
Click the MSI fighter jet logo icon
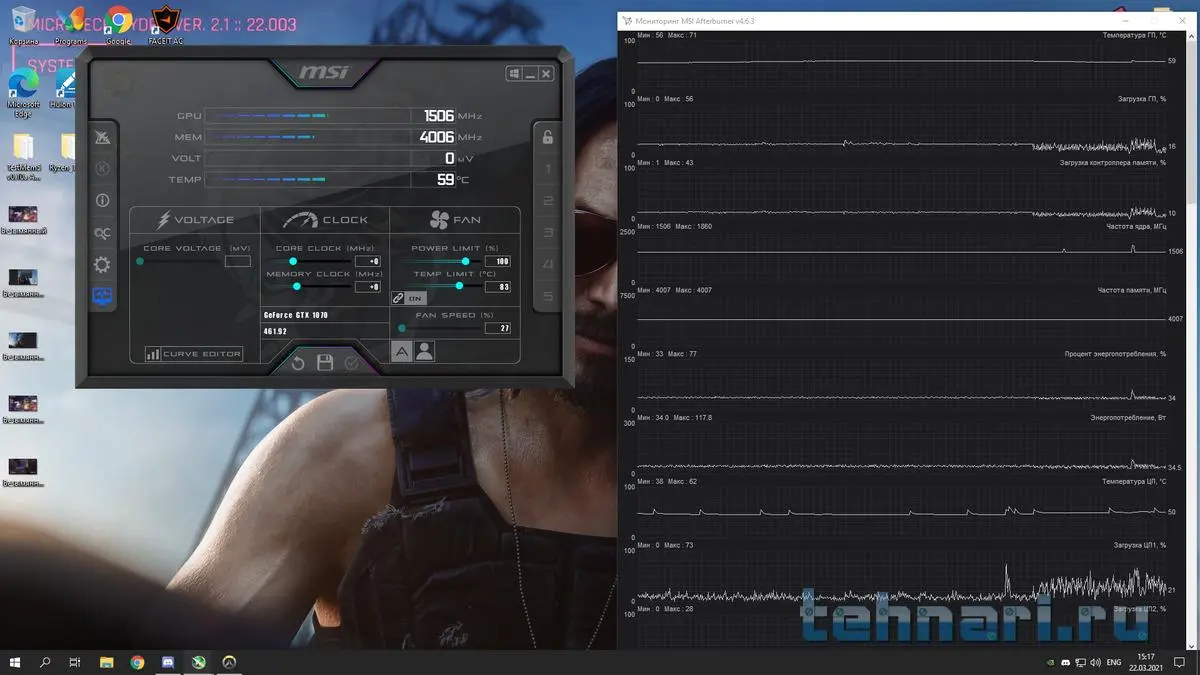click(102, 138)
